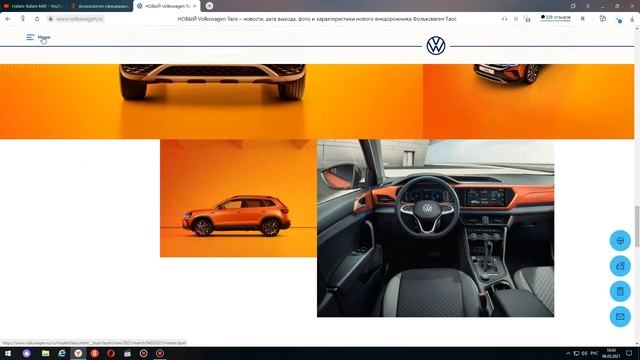The height and width of the screenshot is (360, 640).
Task: Show hidden system tray icons
Action: (x=568, y=353)
